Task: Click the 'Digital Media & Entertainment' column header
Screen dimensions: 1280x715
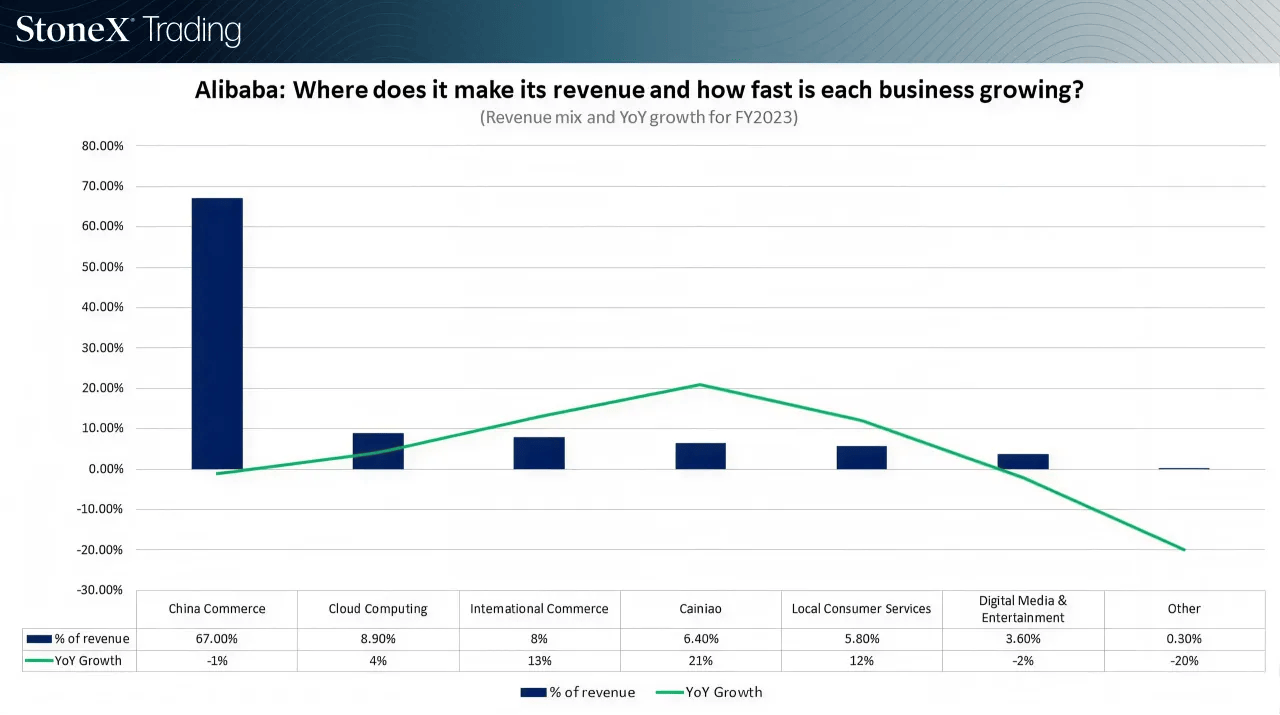Action: (x=1023, y=609)
